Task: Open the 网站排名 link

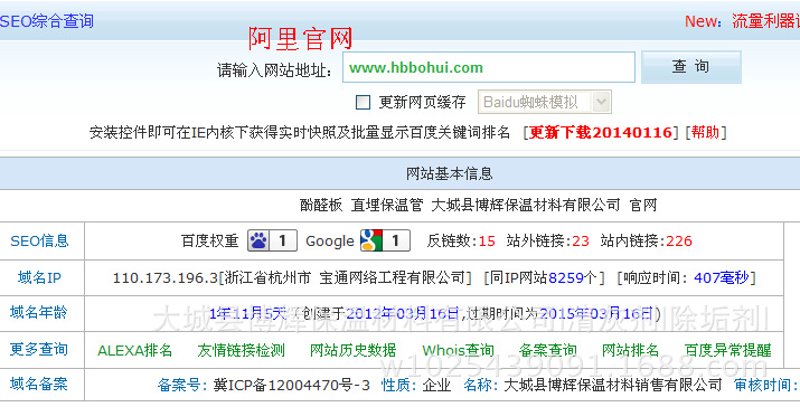Action: click(630, 350)
